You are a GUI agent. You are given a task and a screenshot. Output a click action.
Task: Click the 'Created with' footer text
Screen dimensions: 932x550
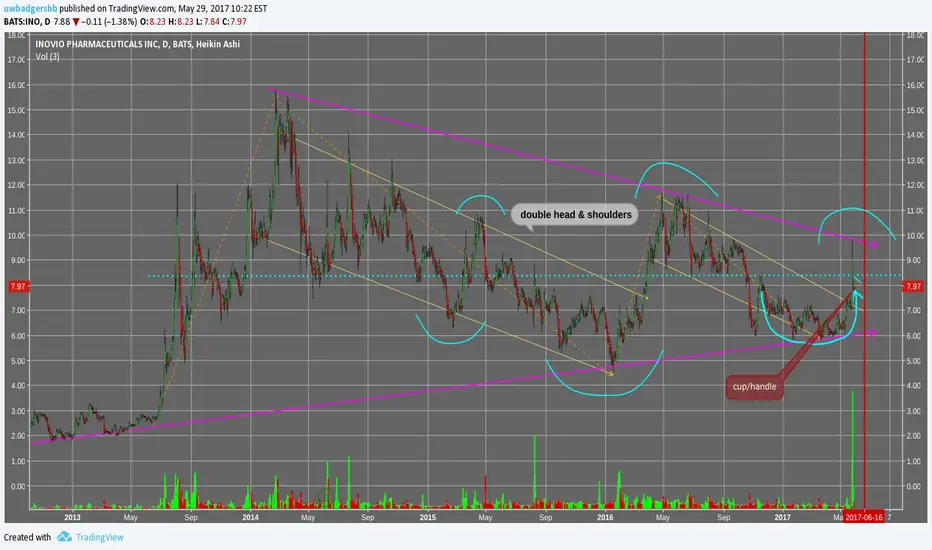(27, 537)
